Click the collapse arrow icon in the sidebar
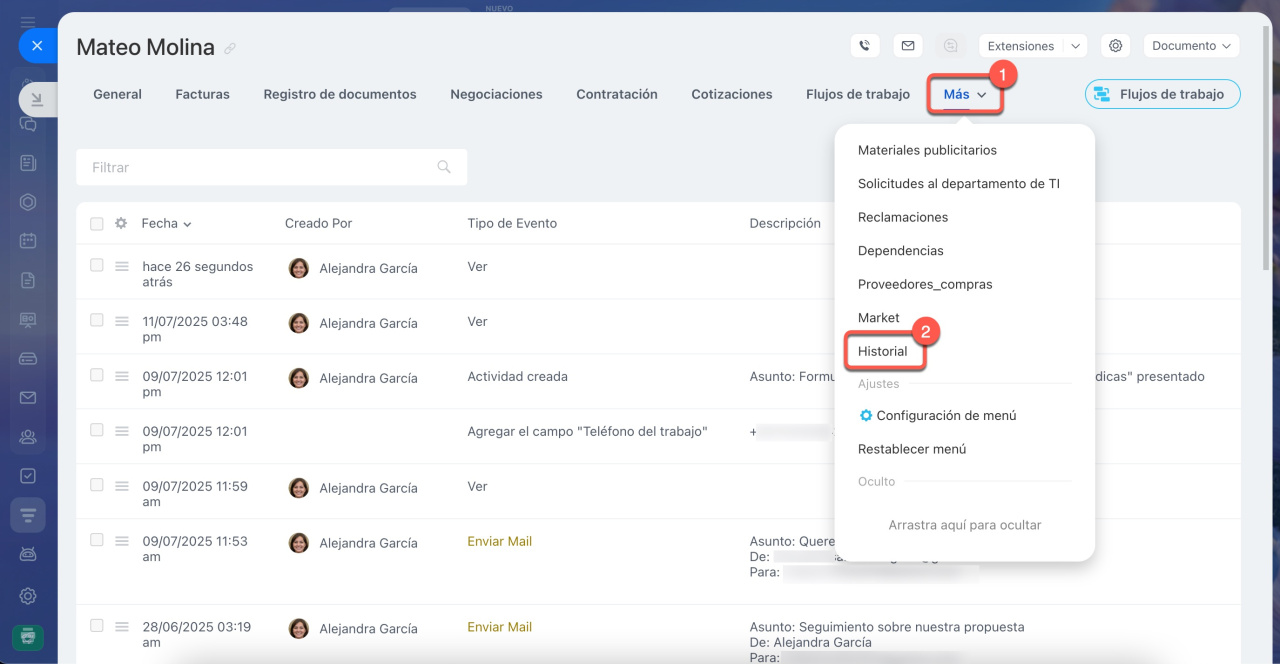 coord(36,99)
